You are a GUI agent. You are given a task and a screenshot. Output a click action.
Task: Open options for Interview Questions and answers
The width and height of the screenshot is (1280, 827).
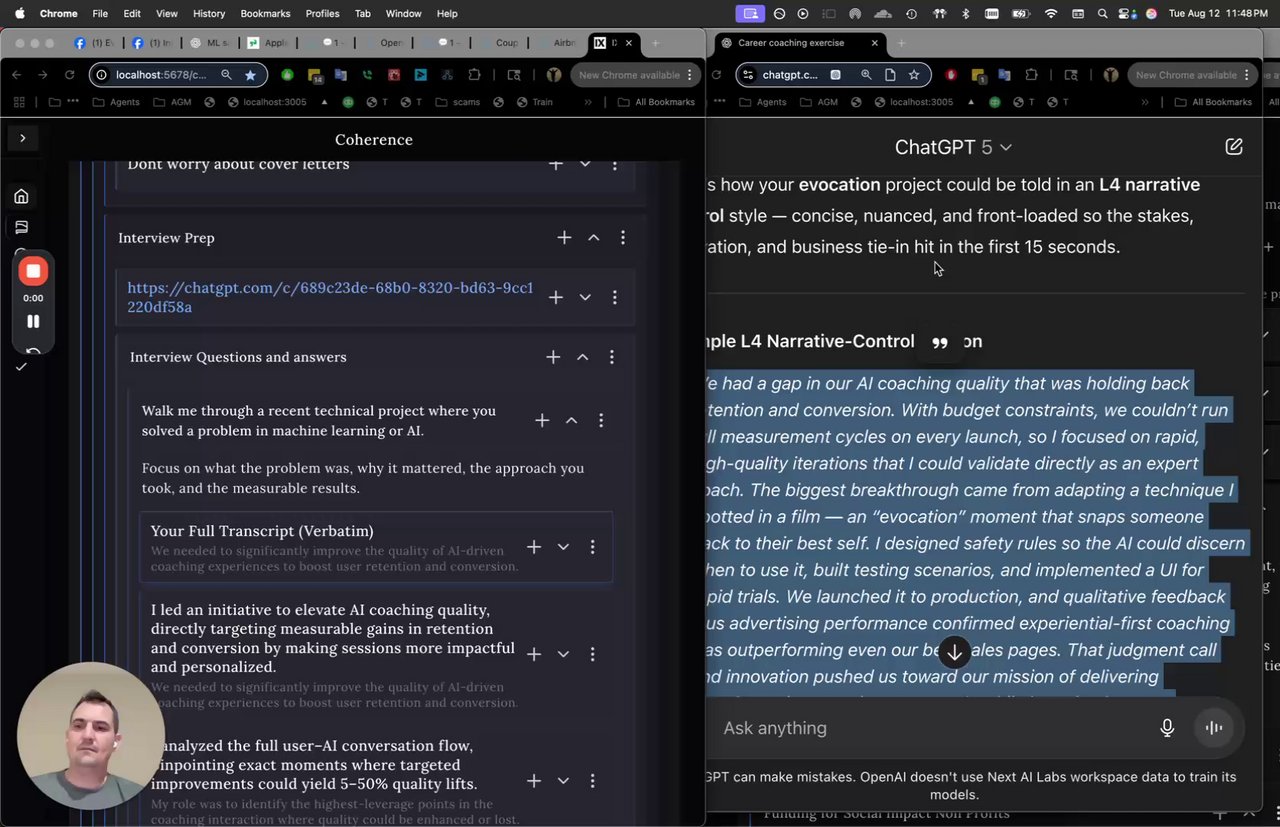611,357
